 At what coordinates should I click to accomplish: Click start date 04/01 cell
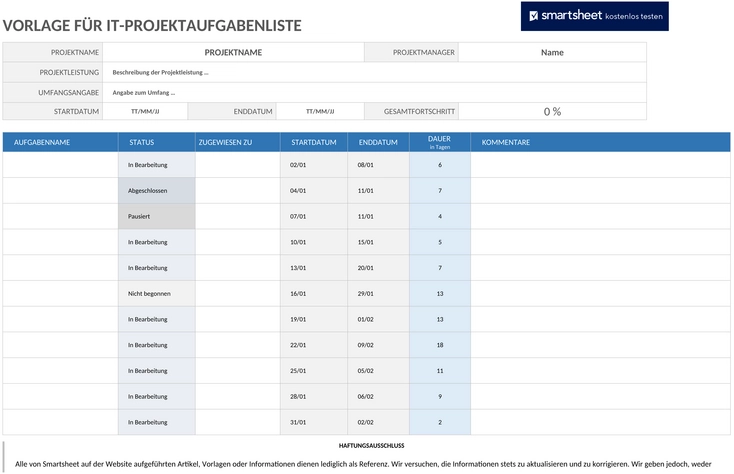point(314,190)
